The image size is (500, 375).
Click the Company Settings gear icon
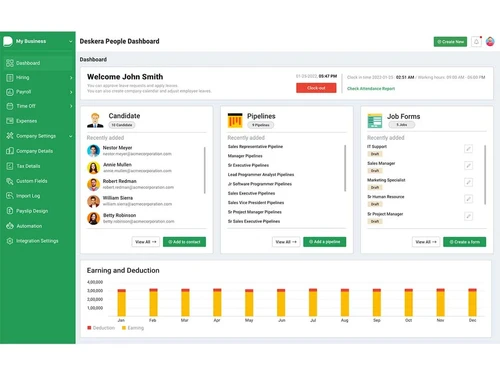click(10, 136)
